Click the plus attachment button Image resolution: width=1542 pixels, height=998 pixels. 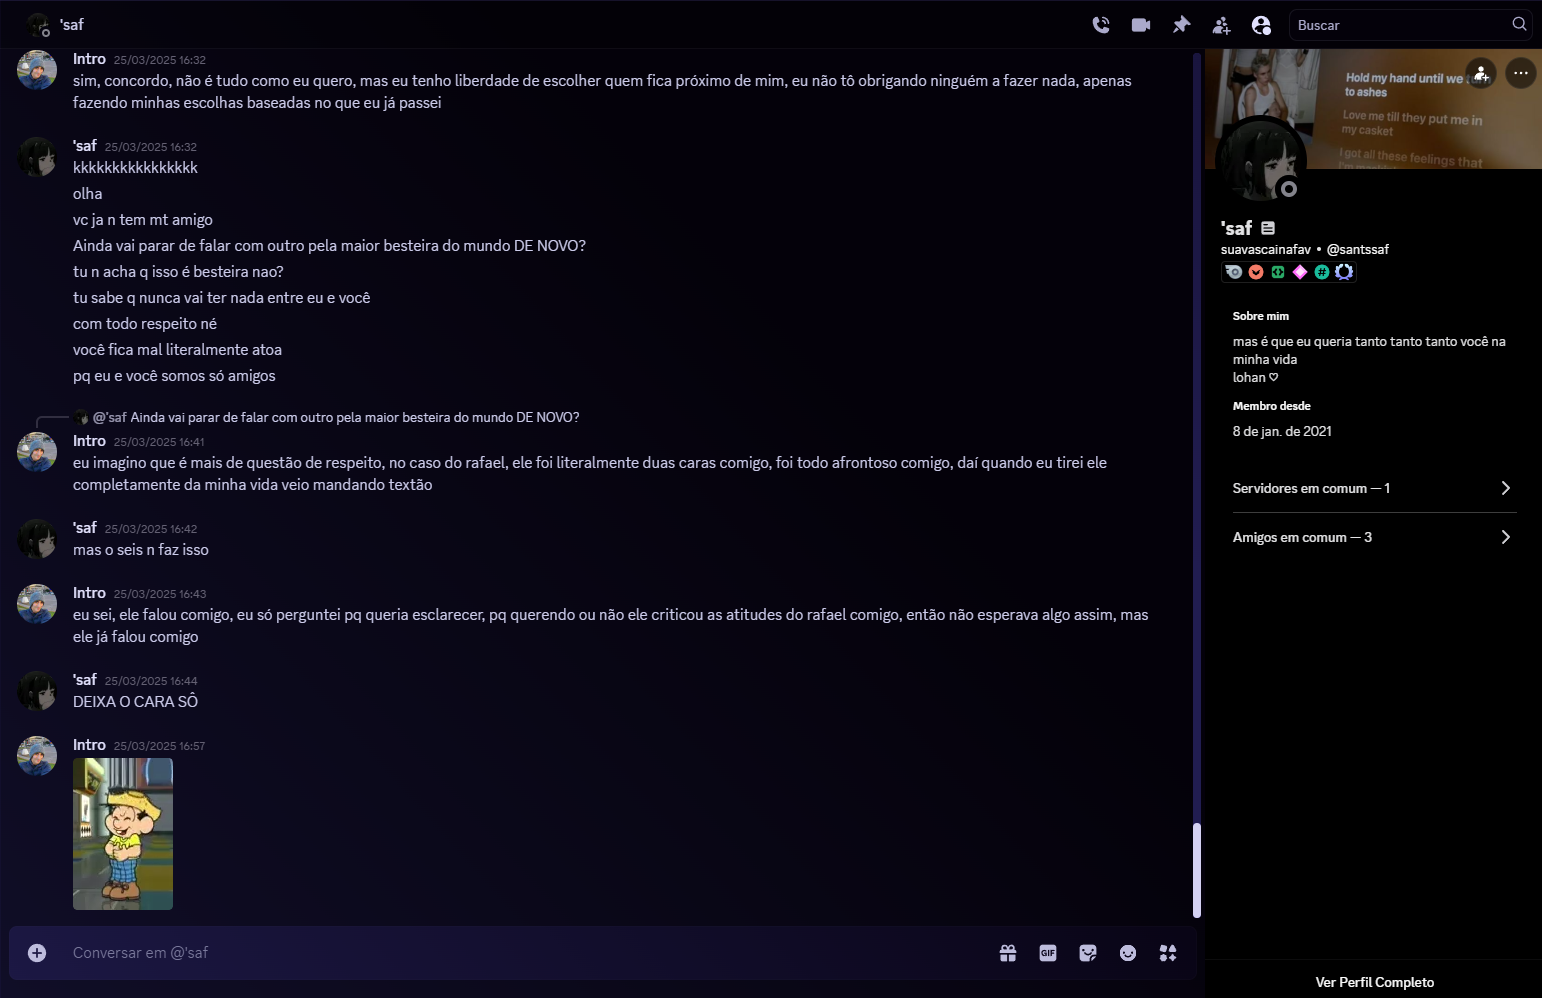point(37,953)
